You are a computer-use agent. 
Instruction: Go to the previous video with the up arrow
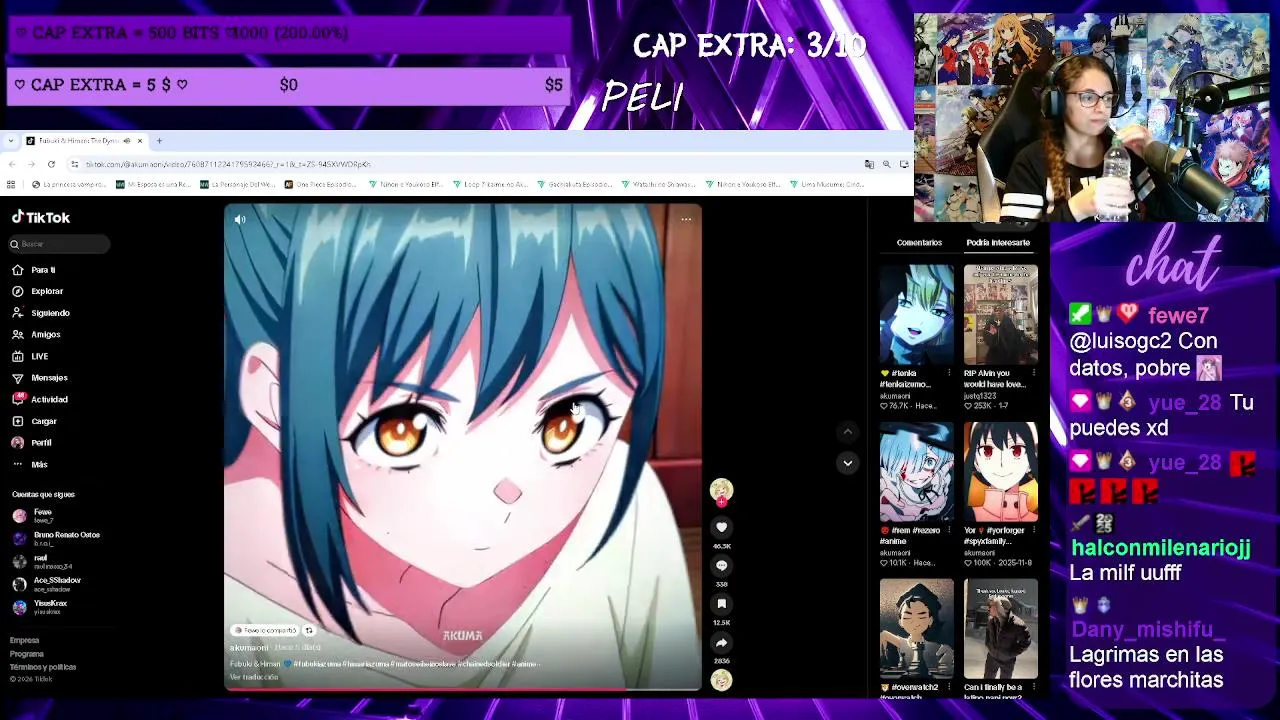pyautogui.click(x=847, y=432)
